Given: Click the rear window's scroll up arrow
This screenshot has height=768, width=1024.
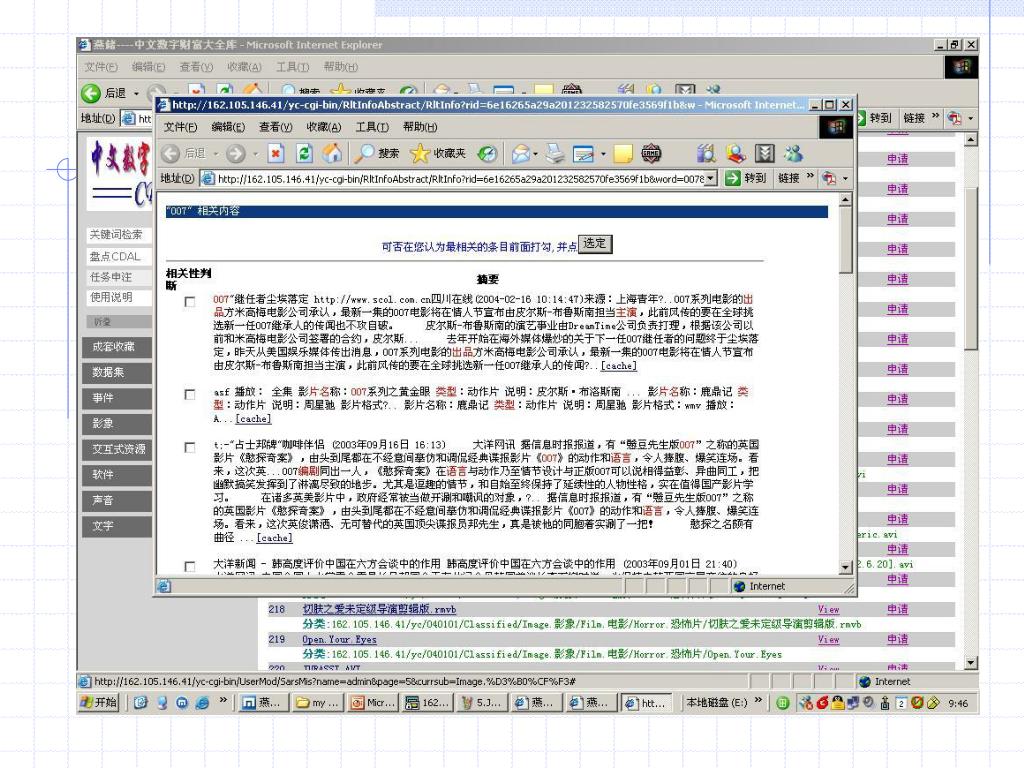Looking at the screenshot, I should [x=970, y=139].
